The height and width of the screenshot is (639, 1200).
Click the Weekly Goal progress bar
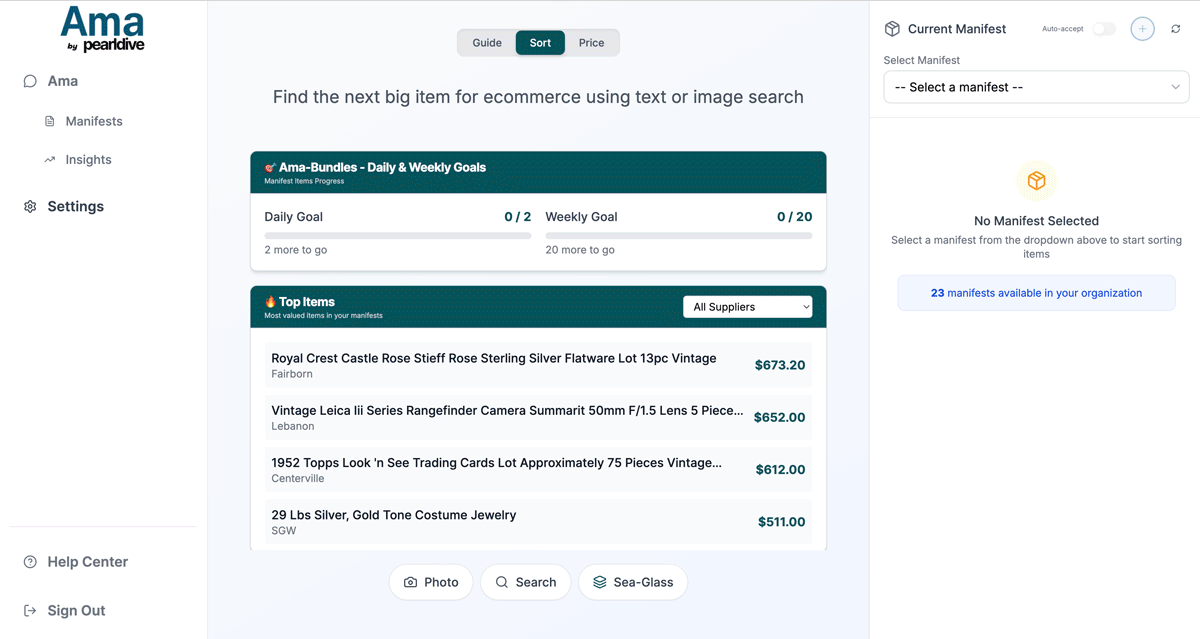point(679,236)
